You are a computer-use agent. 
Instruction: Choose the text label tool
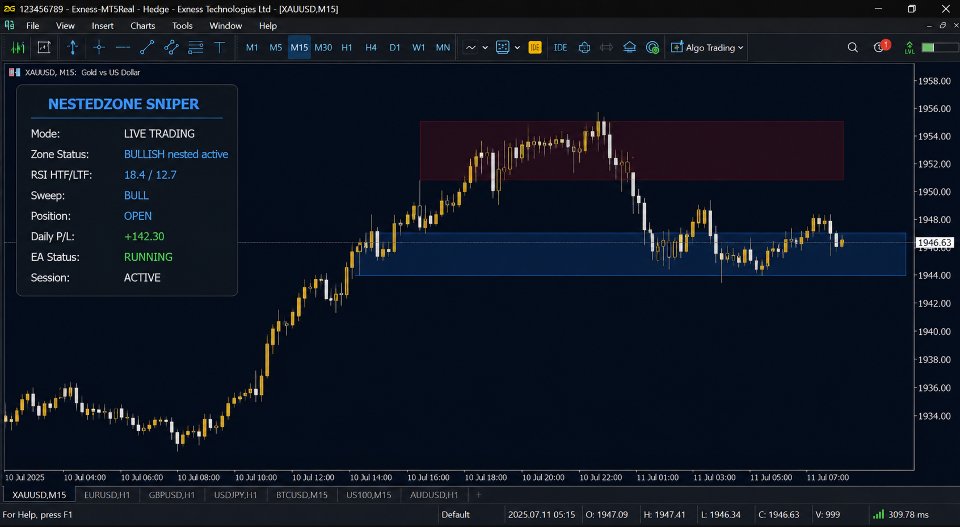pos(219,47)
